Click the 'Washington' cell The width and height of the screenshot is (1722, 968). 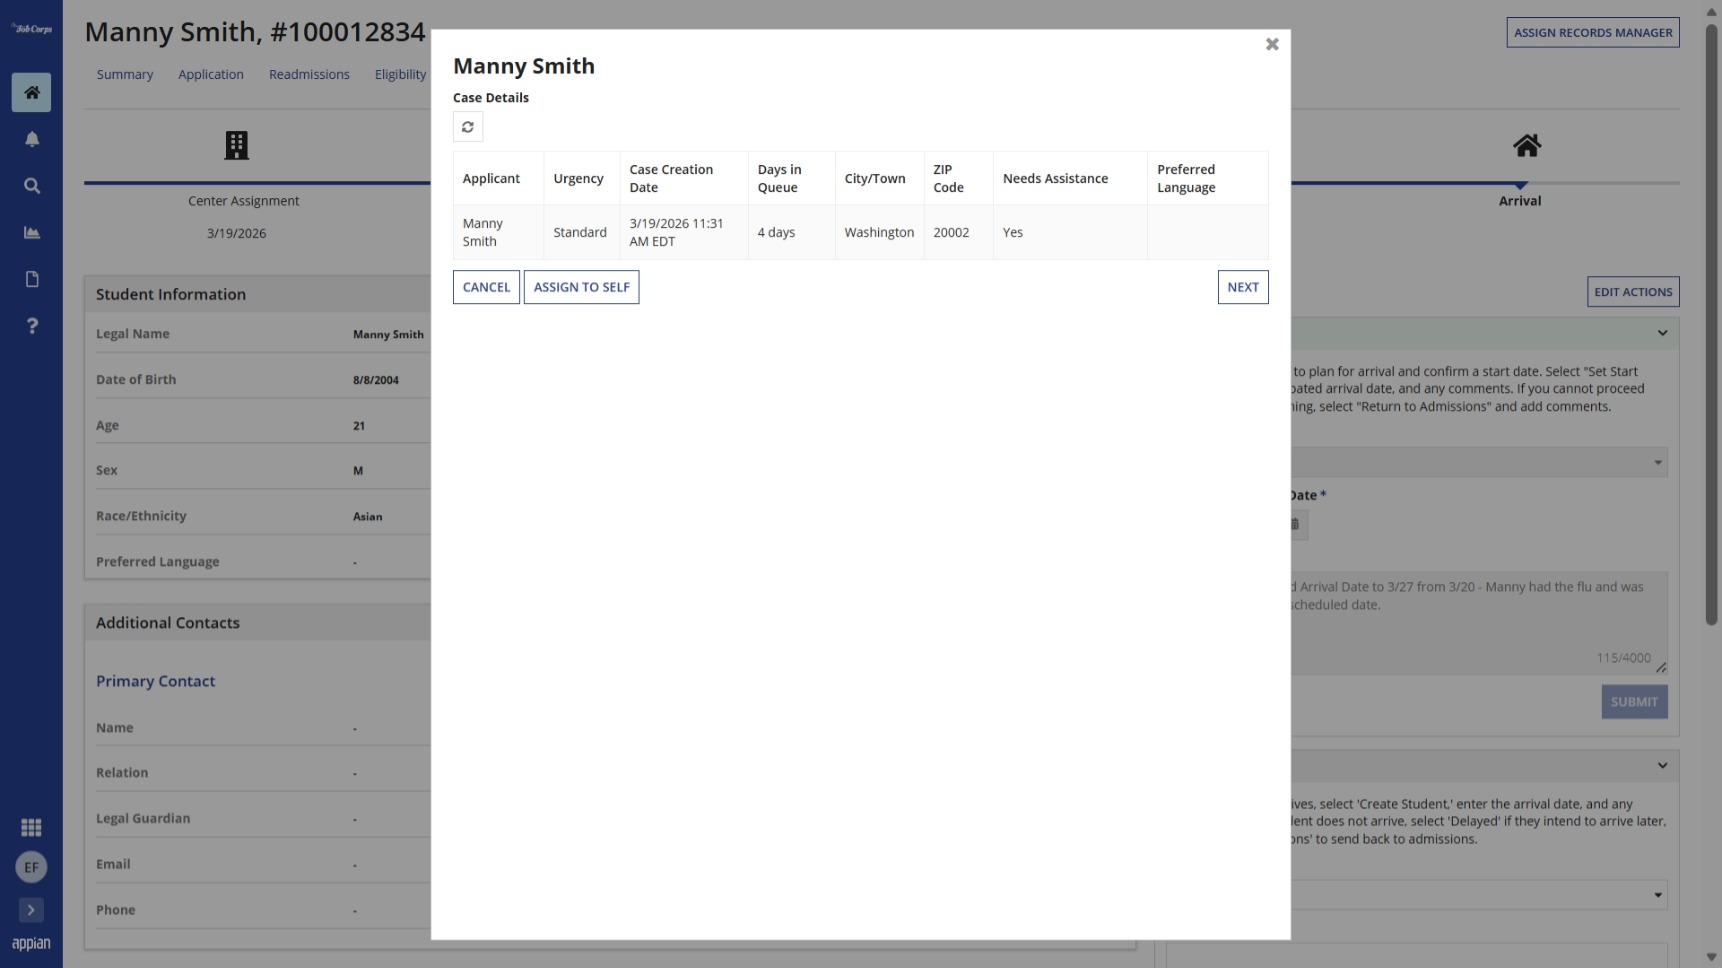pos(879,232)
